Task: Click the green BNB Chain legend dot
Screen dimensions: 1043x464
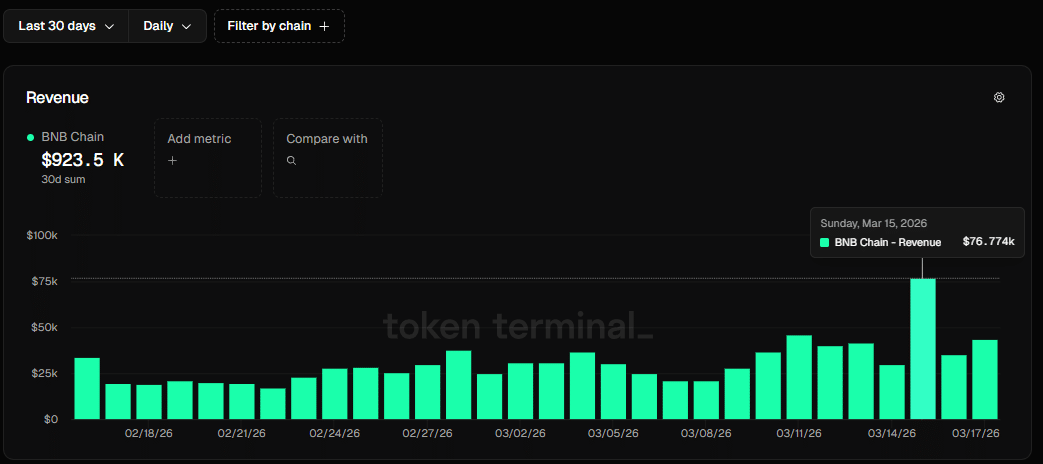Action: click(x=30, y=138)
